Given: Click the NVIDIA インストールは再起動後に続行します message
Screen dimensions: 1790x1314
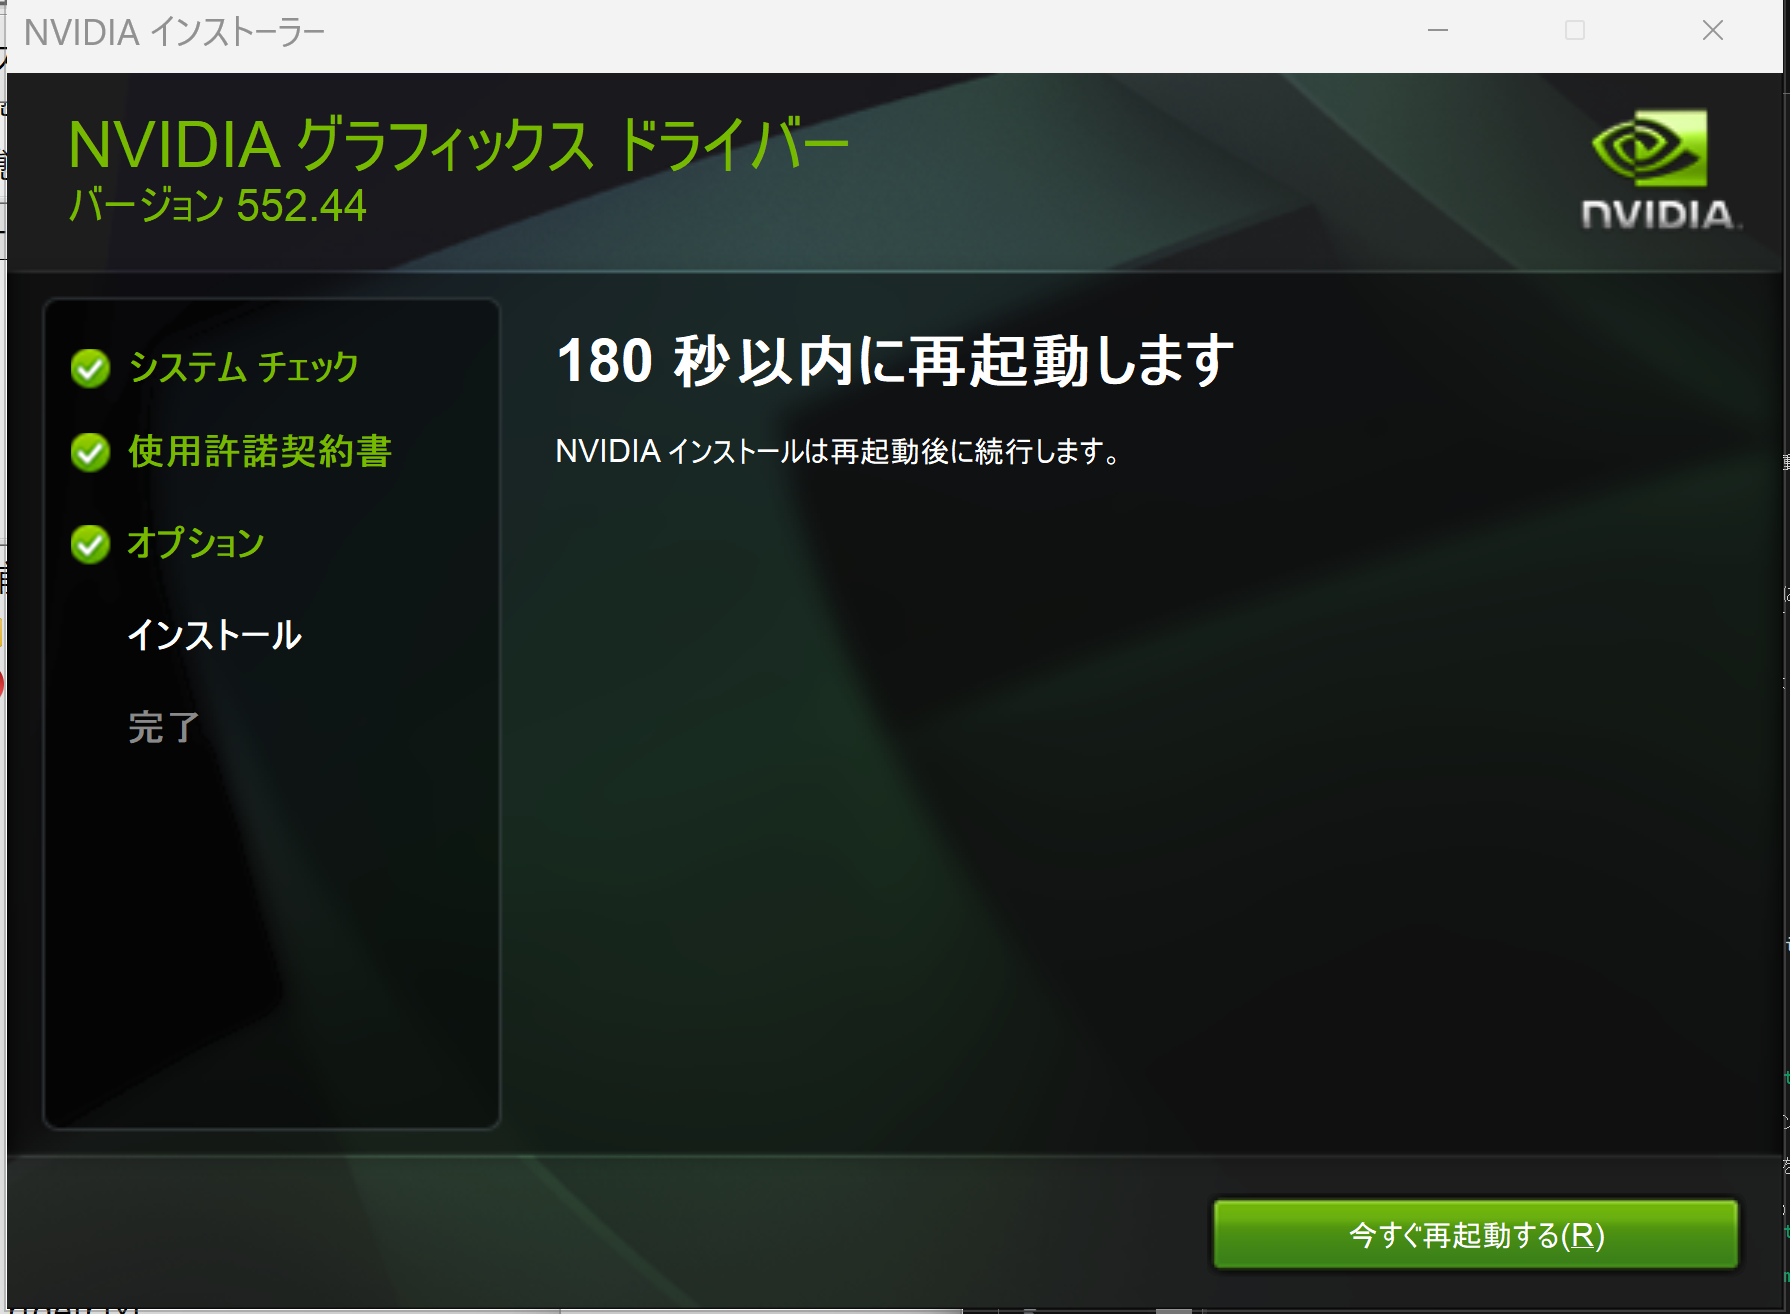Looking at the screenshot, I should click(x=838, y=451).
